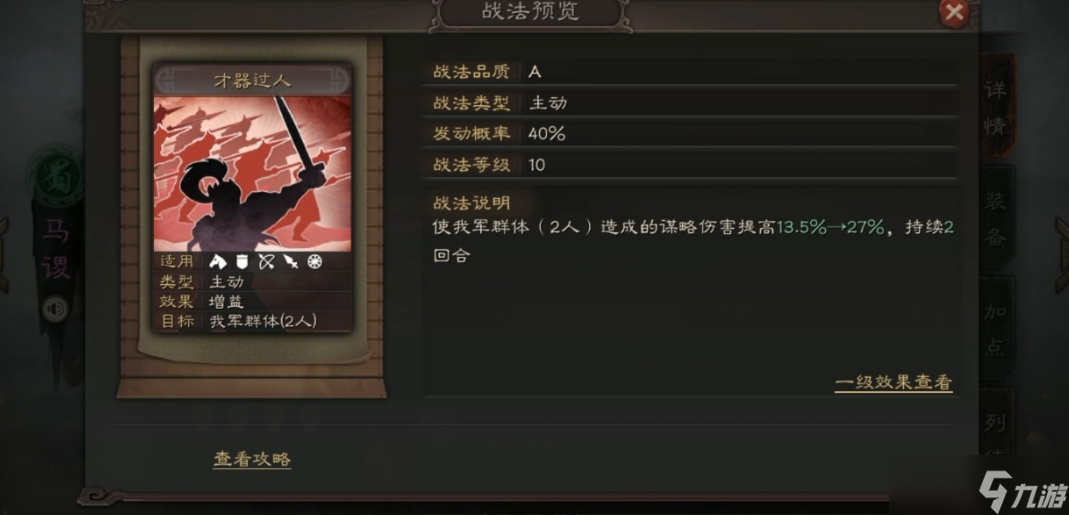Open the 查看攻略 guide link
Screen dimensions: 1069x515
tap(252, 459)
